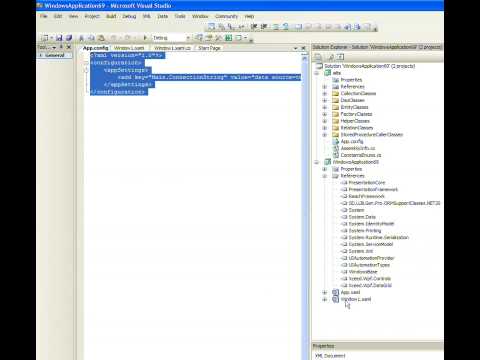Screen dimensions: 480x360
Task: Expand the App.xaml node
Action: coord(325,292)
